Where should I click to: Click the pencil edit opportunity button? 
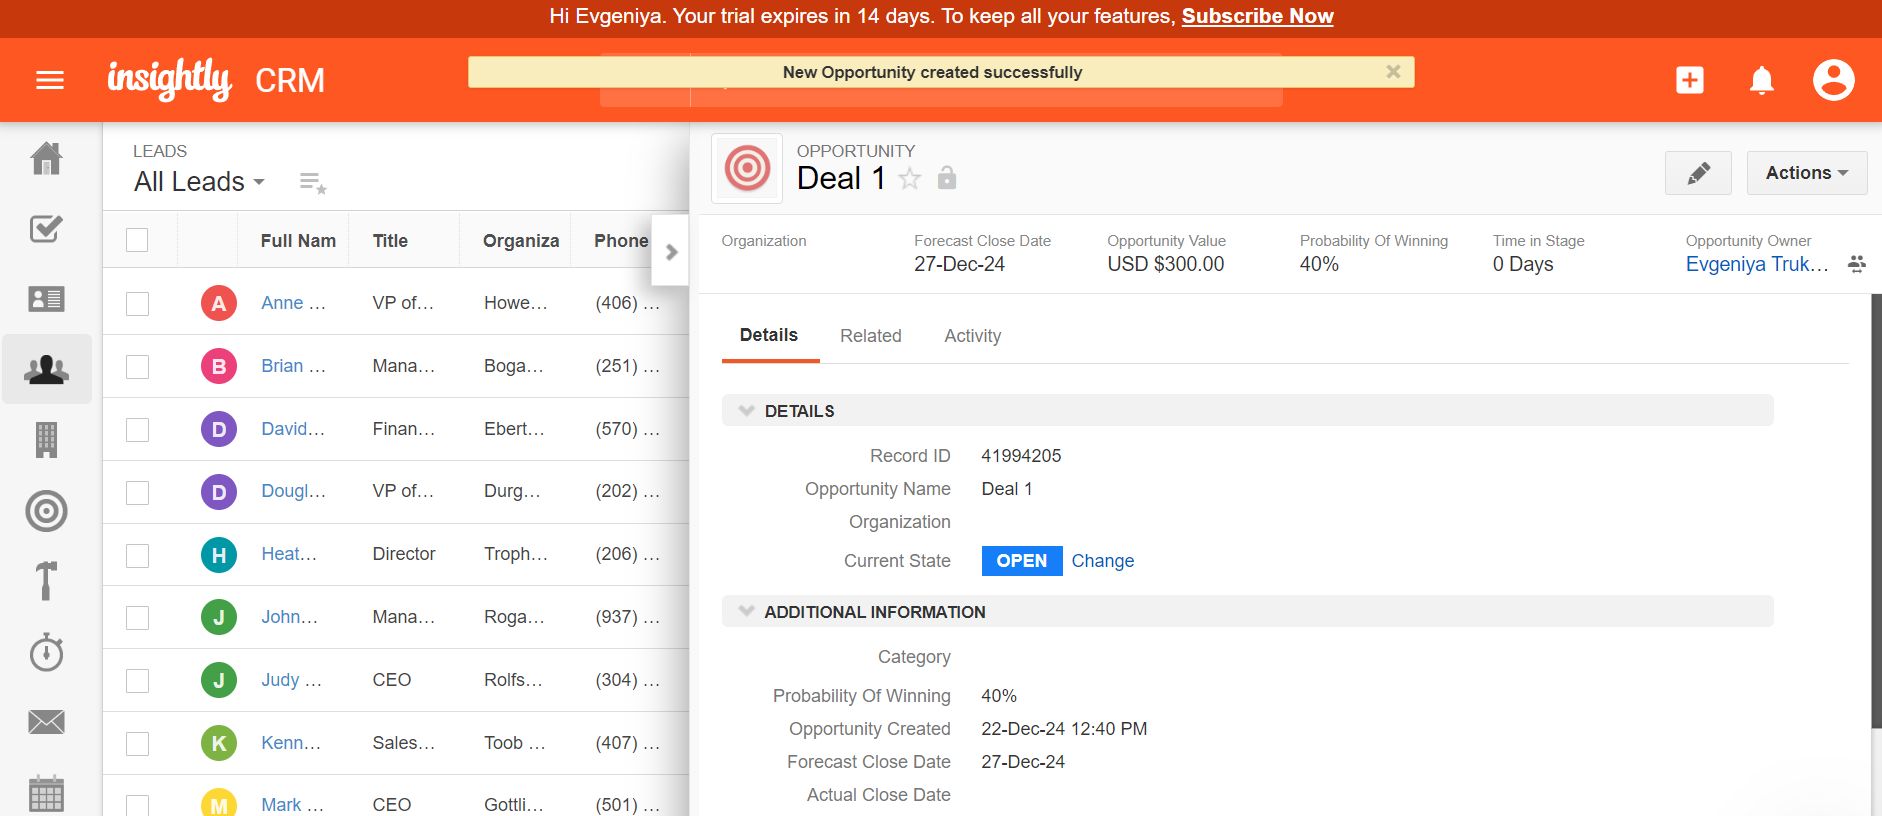(x=1698, y=173)
